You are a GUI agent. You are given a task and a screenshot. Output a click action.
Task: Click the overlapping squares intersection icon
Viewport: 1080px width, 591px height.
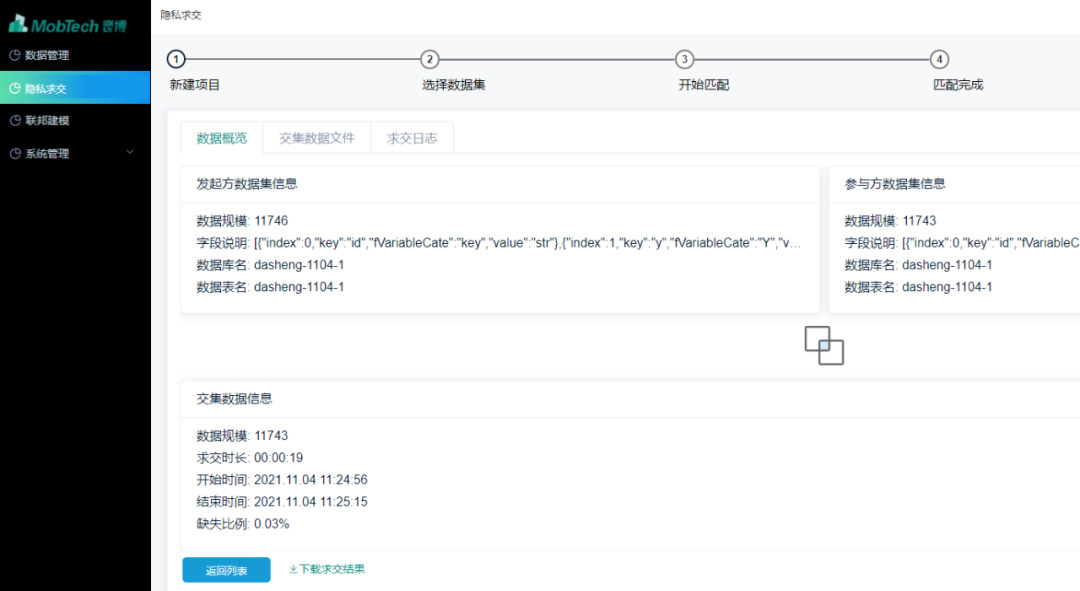point(824,345)
